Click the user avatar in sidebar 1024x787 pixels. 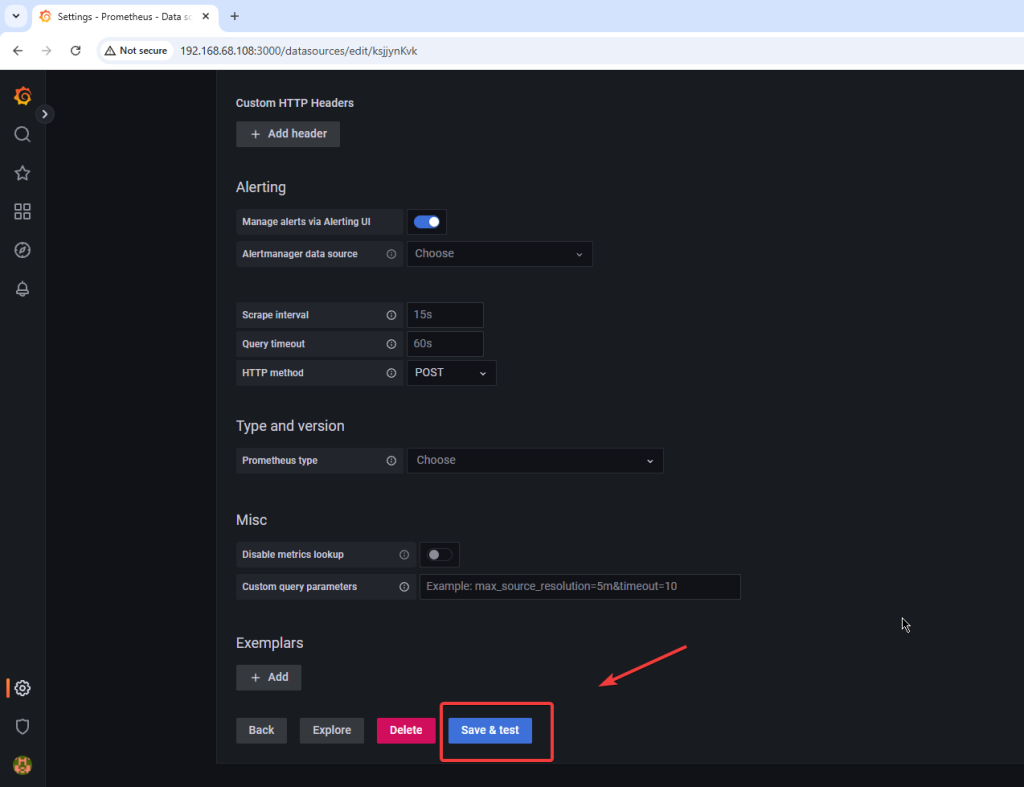22,765
